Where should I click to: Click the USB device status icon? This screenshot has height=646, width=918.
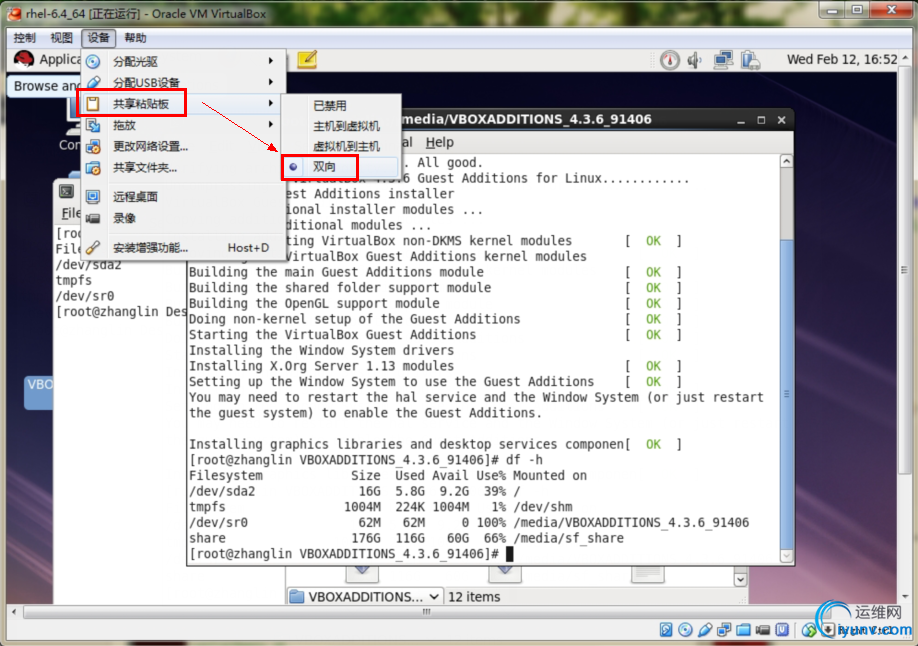(x=705, y=630)
